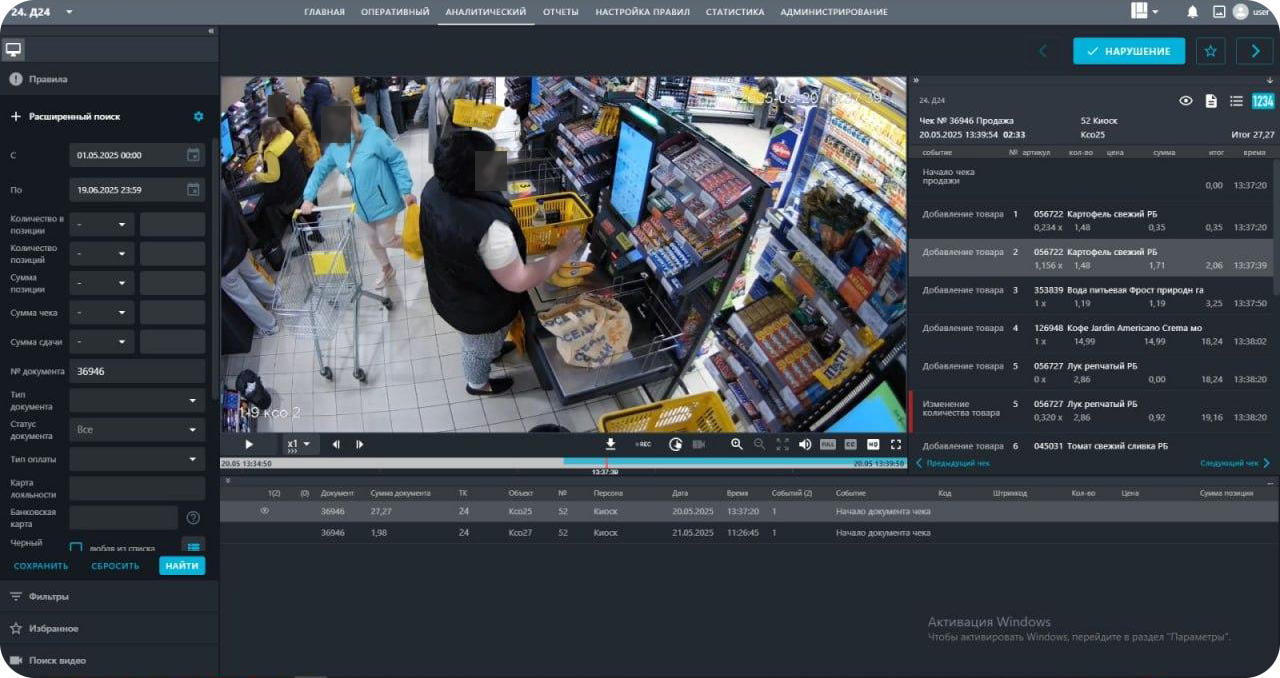Click the advanced search settings gear
The image size is (1280, 678).
pos(198,117)
